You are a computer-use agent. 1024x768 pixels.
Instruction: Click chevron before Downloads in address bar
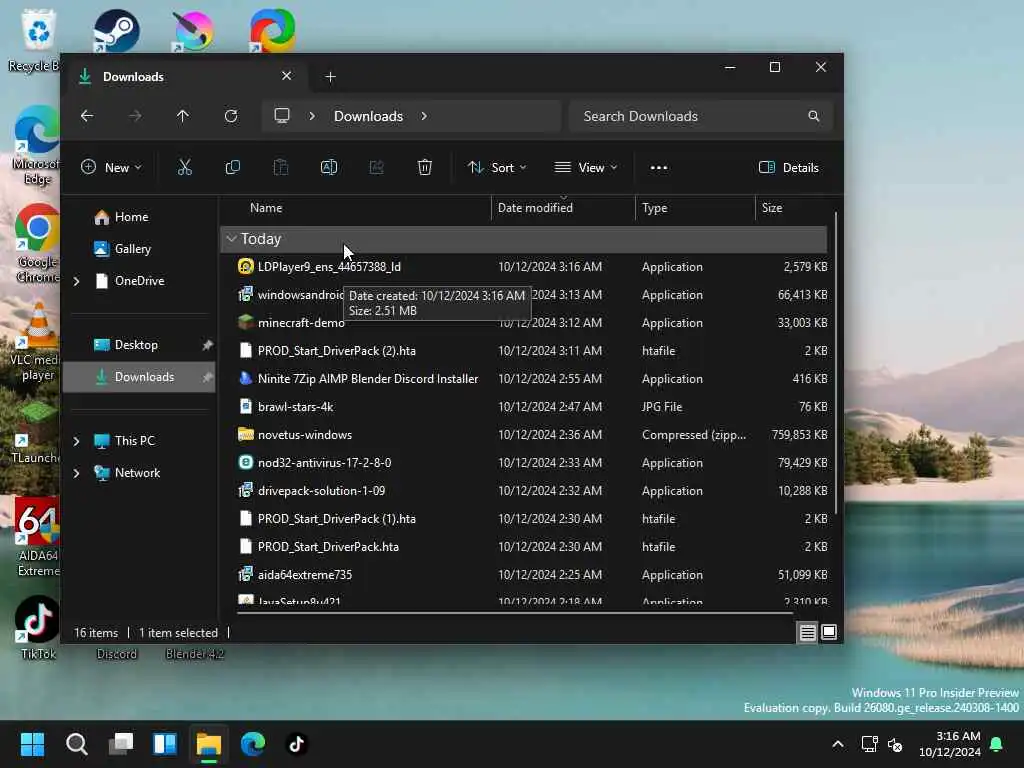[312, 116]
